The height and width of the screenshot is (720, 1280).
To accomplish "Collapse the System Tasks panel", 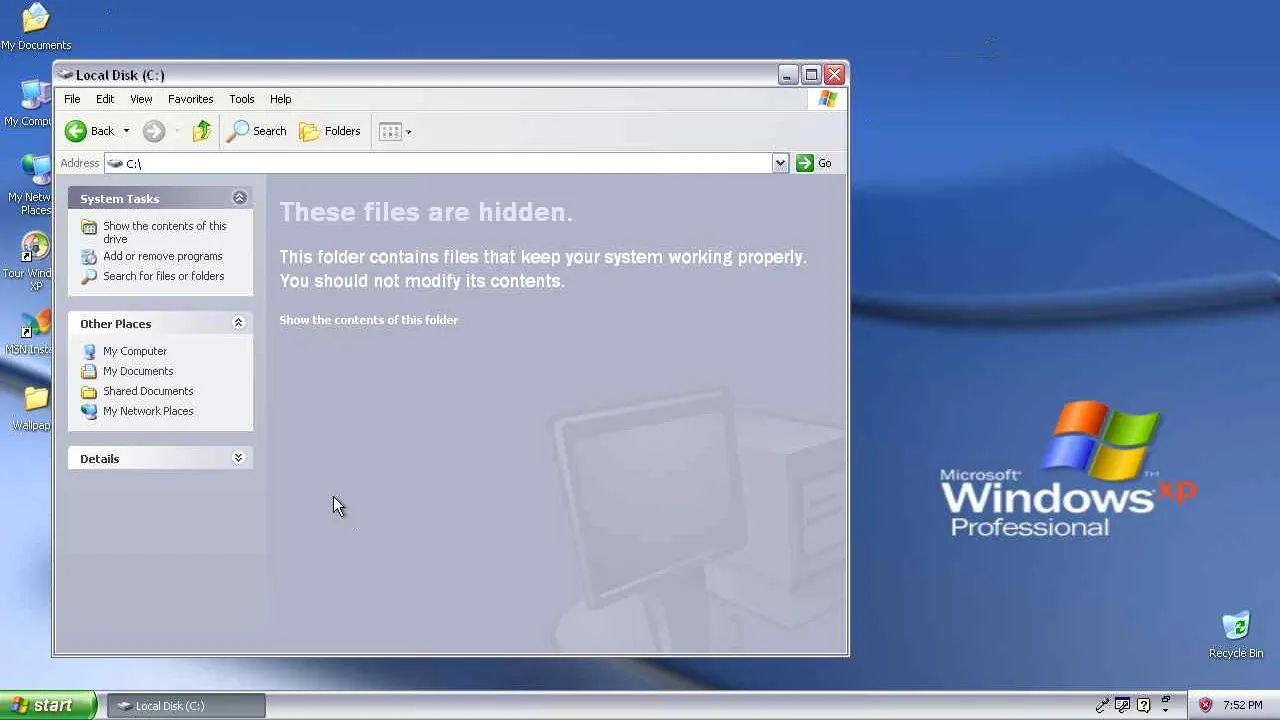I will tap(239, 198).
